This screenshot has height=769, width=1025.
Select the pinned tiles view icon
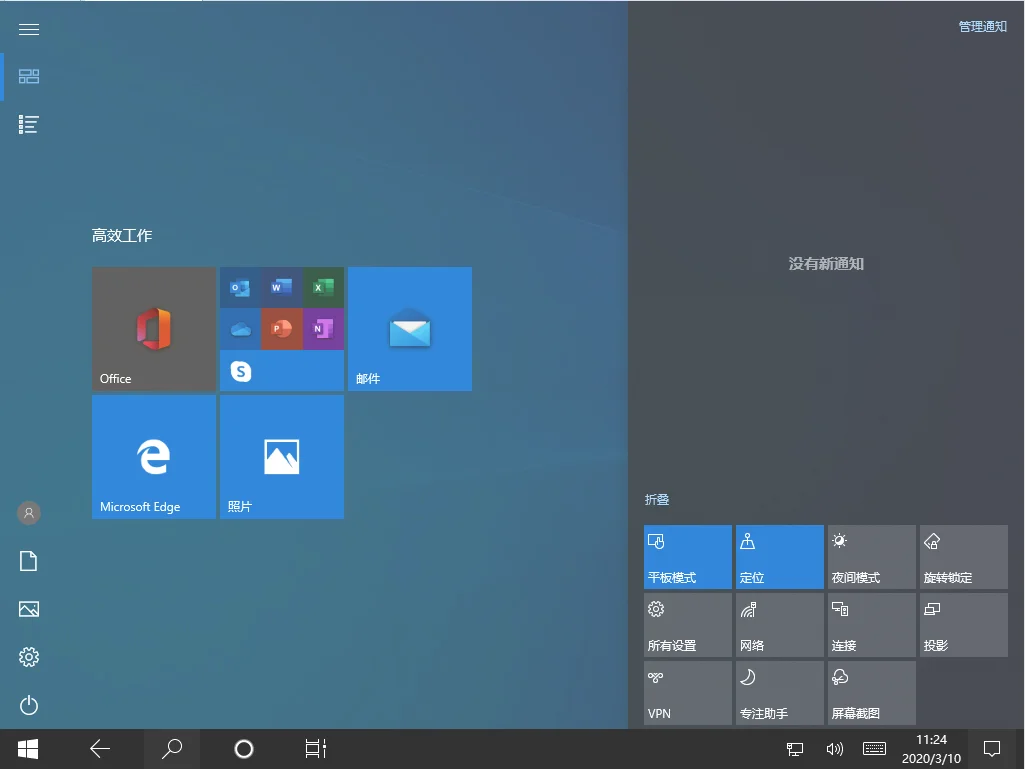pyautogui.click(x=29, y=77)
